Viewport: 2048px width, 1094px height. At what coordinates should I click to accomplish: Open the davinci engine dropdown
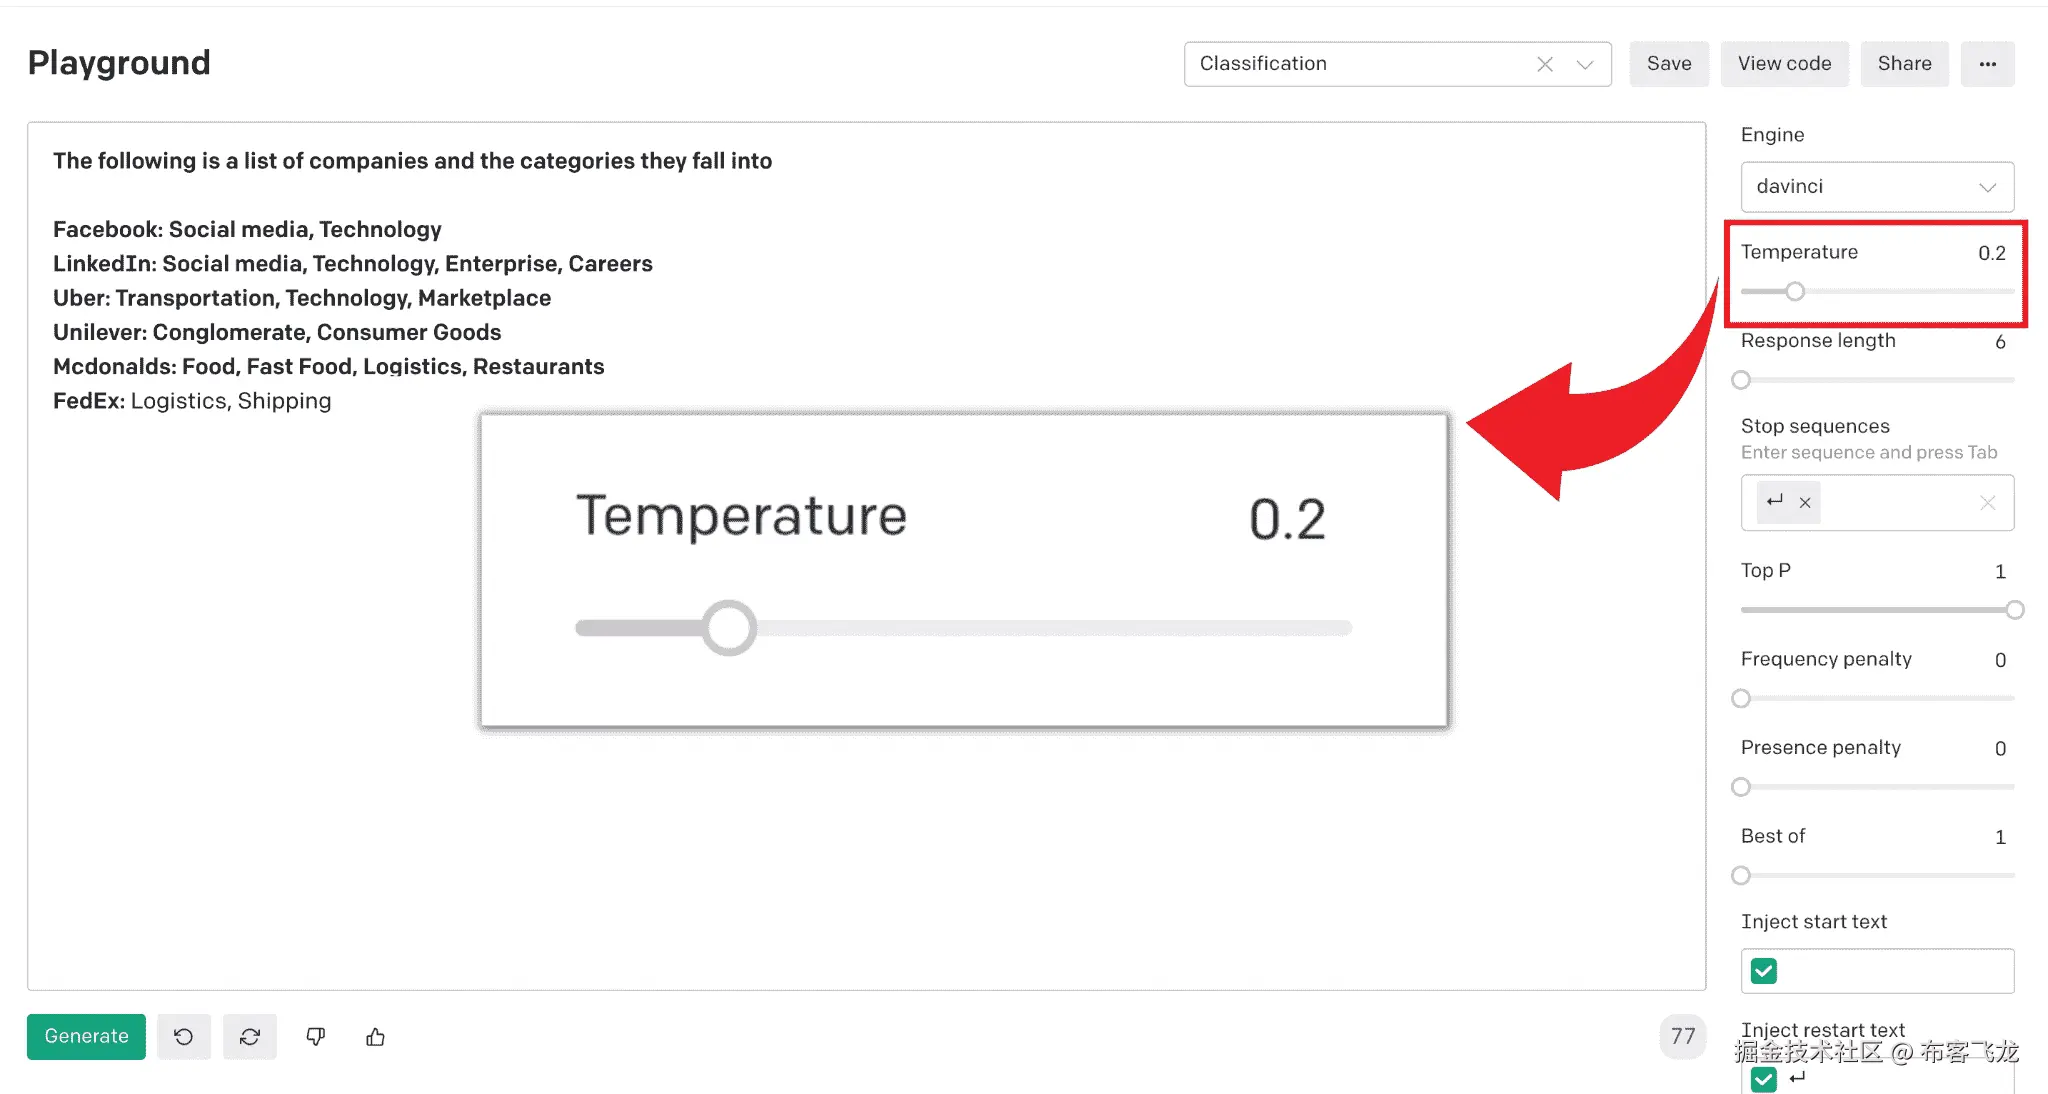click(1877, 187)
